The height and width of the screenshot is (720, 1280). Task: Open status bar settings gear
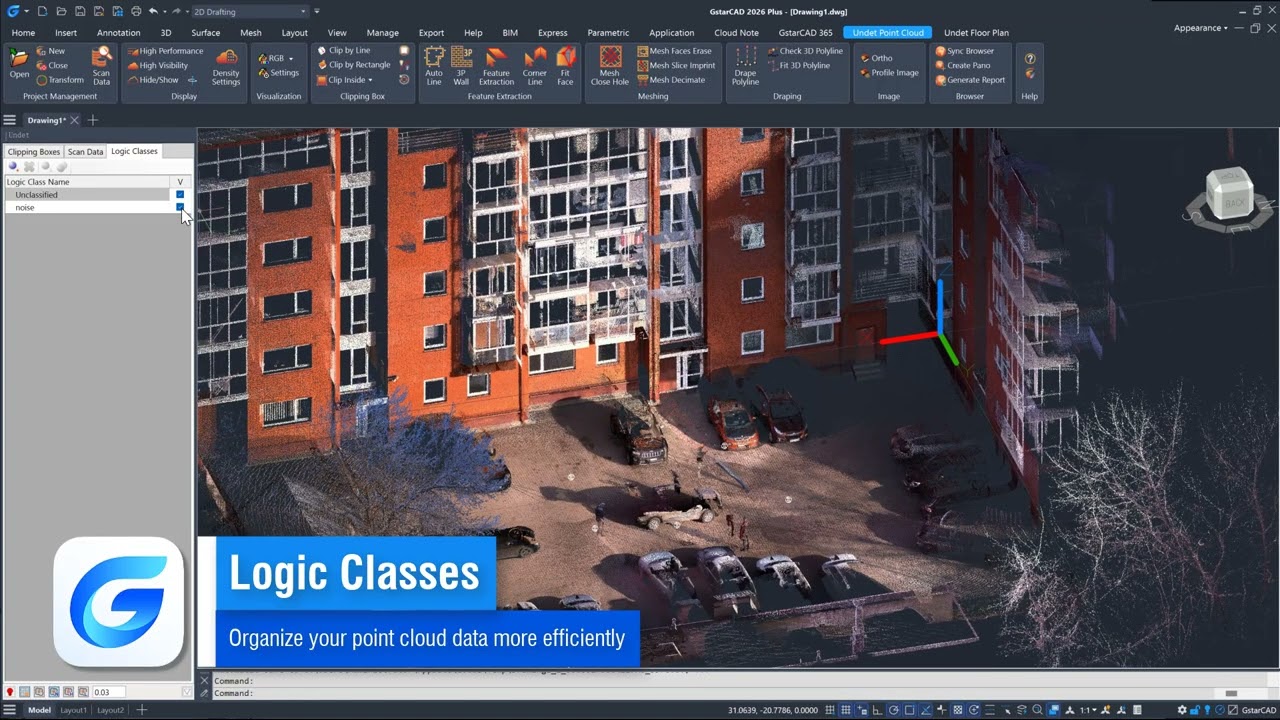1182,710
